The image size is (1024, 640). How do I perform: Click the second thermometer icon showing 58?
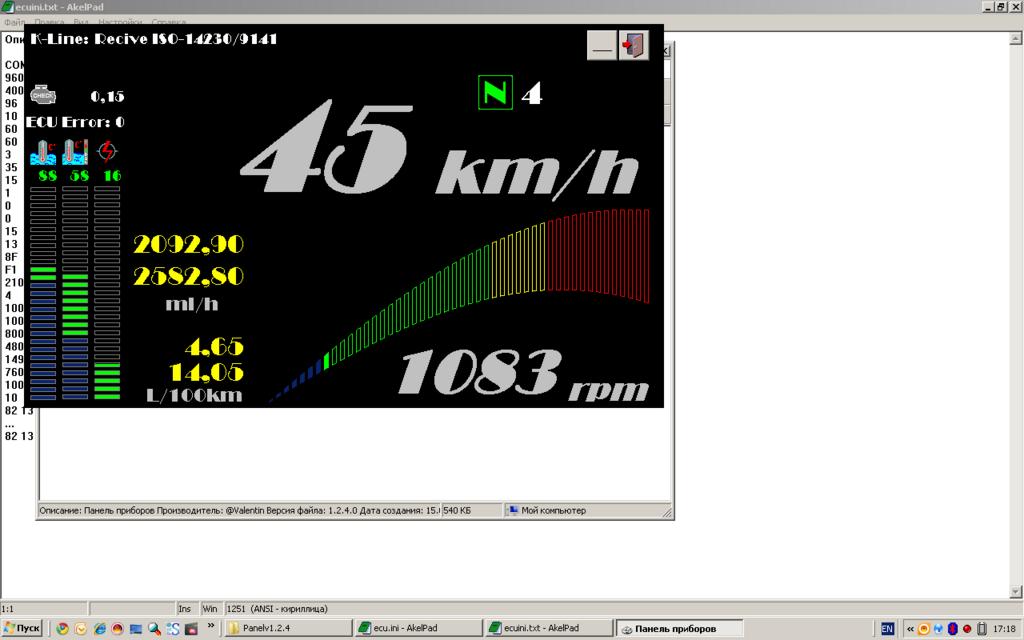[x=75, y=152]
